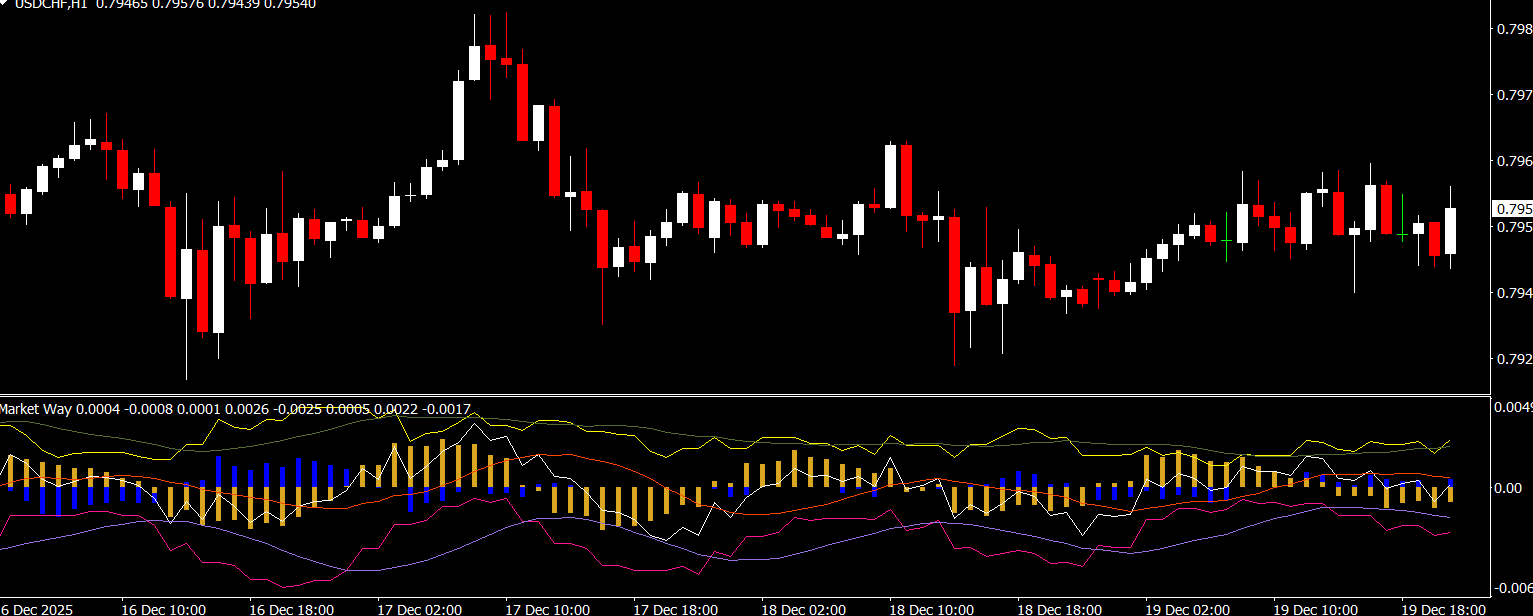Select the 17 Dec 18:00 time label
This screenshot has width=1533, height=616.
(675, 608)
